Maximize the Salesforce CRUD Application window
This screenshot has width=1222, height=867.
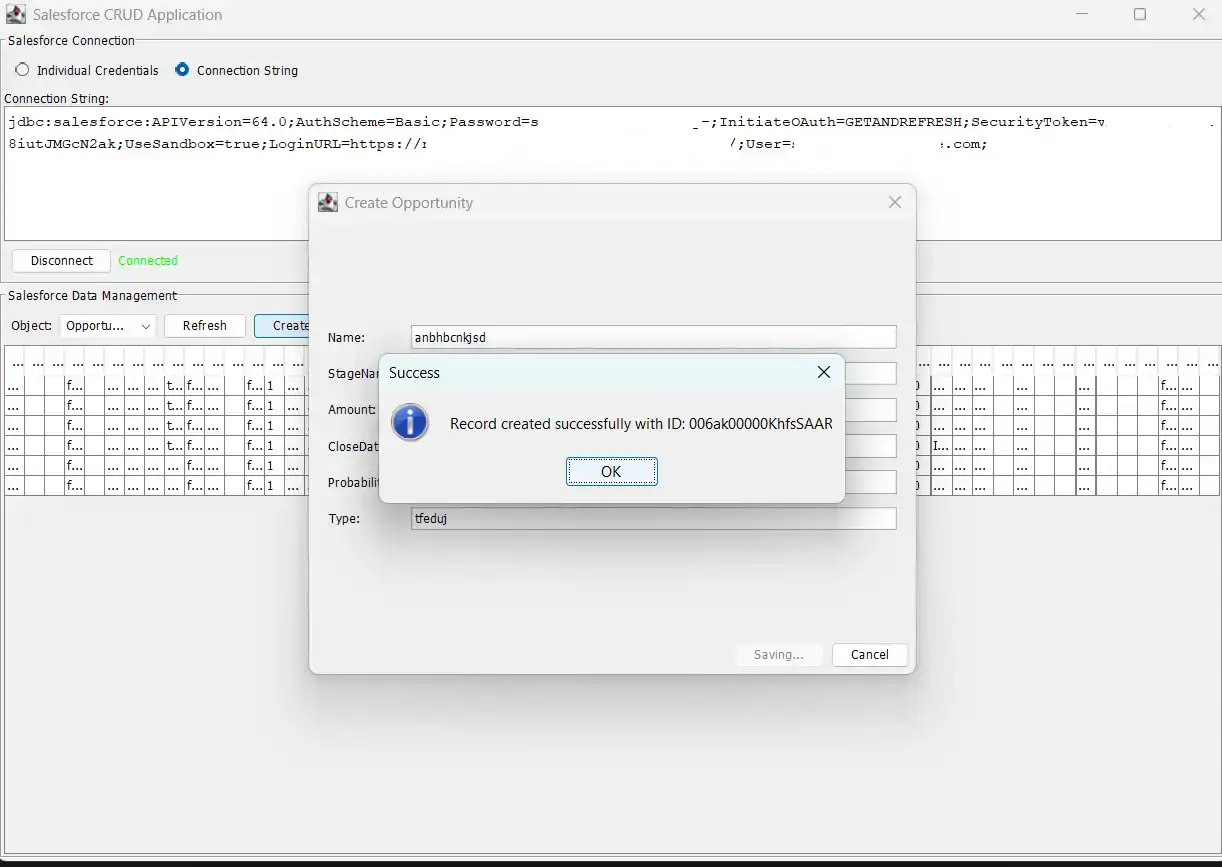coord(1140,15)
